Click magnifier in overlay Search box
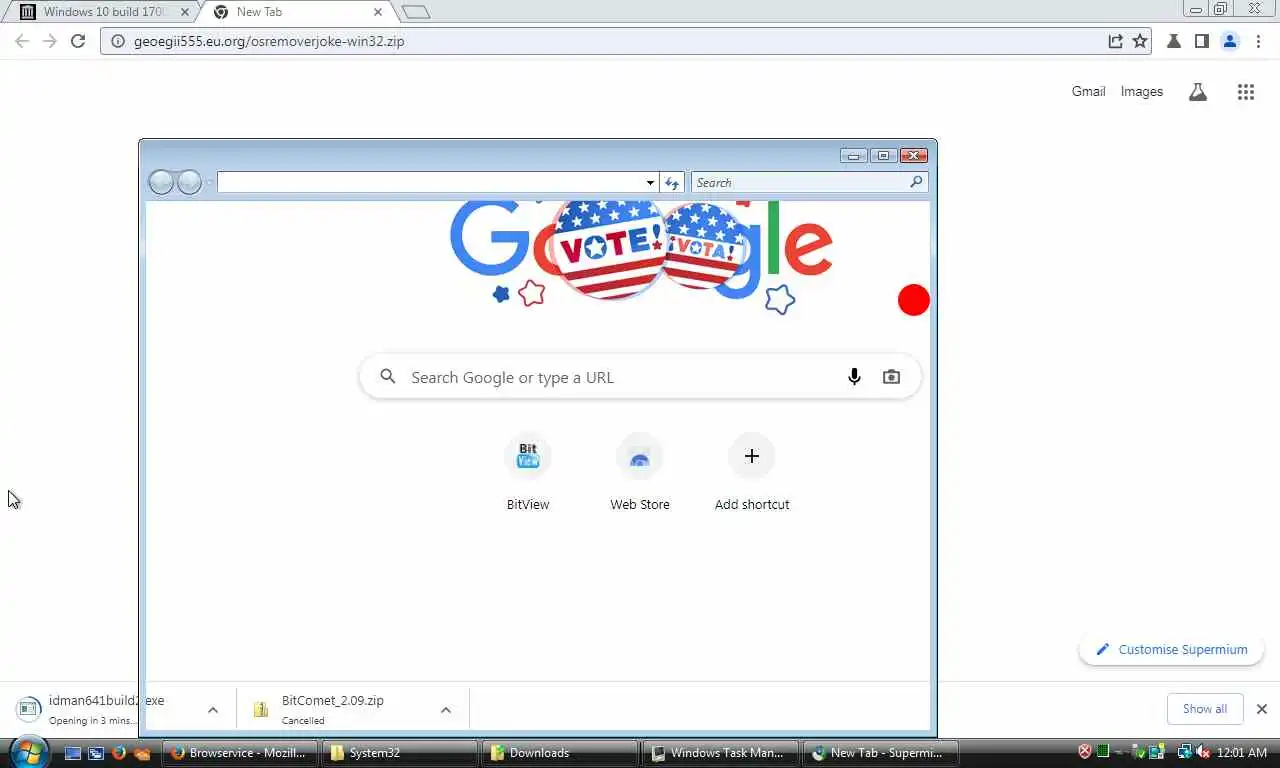 click(x=916, y=182)
